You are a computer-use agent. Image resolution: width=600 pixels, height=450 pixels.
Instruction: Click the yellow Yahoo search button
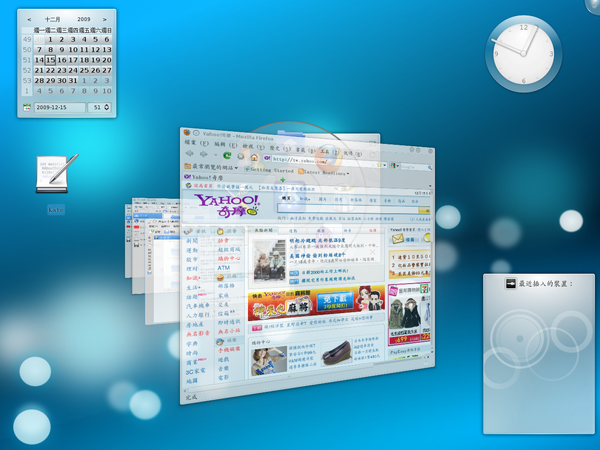tap(424, 210)
